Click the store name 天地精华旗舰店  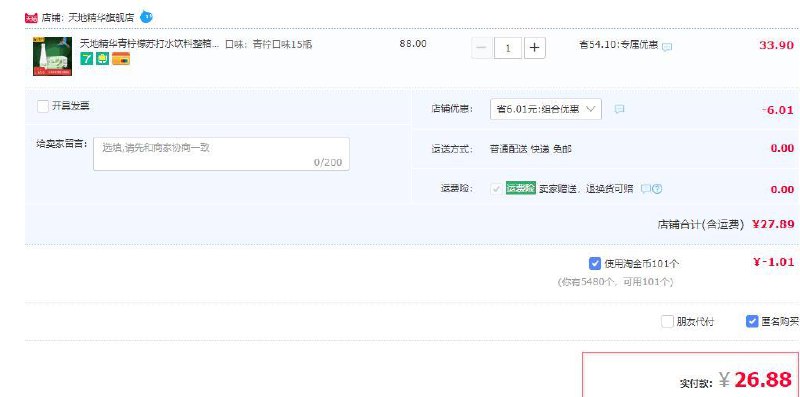[101, 18]
